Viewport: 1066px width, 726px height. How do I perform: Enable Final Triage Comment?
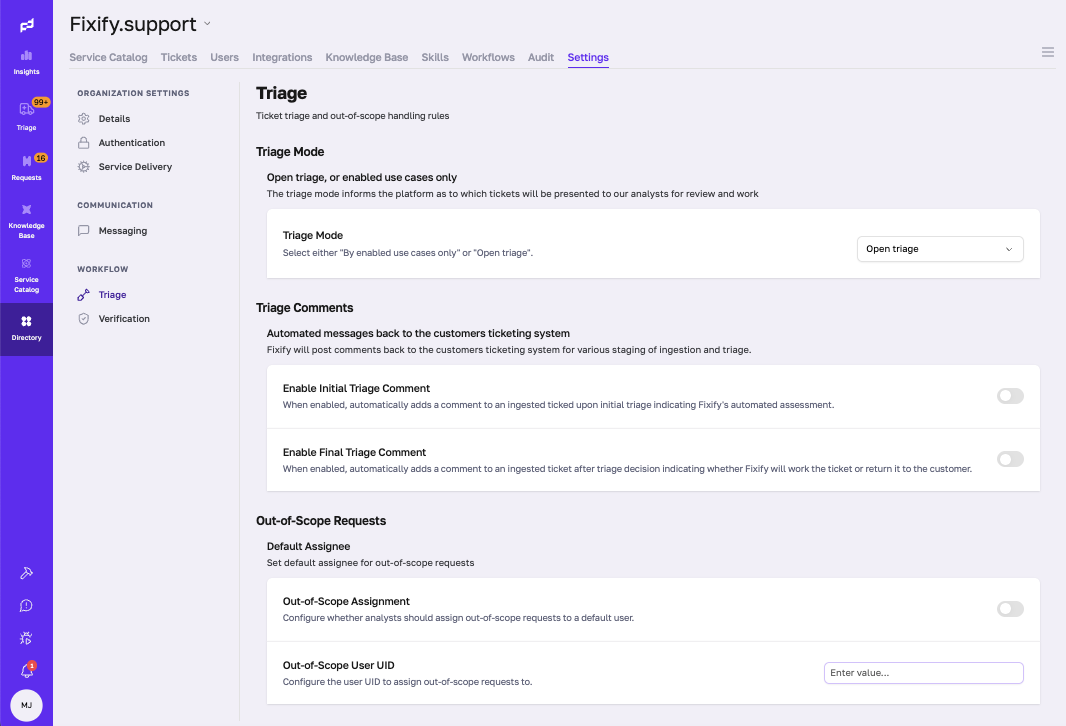[x=1010, y=459]
